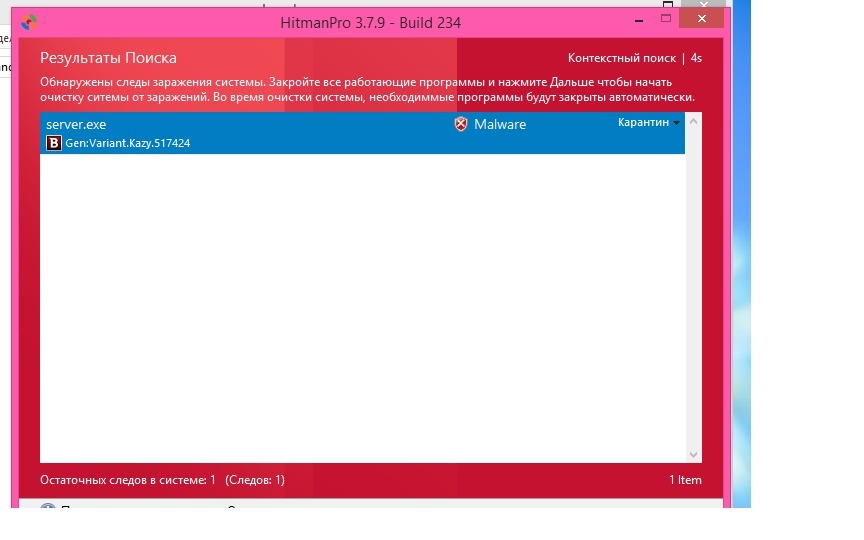The width and height of the screenshot is (864, 540).
Task: Click the results scrollbar up arrow
Action: (693, 121)
